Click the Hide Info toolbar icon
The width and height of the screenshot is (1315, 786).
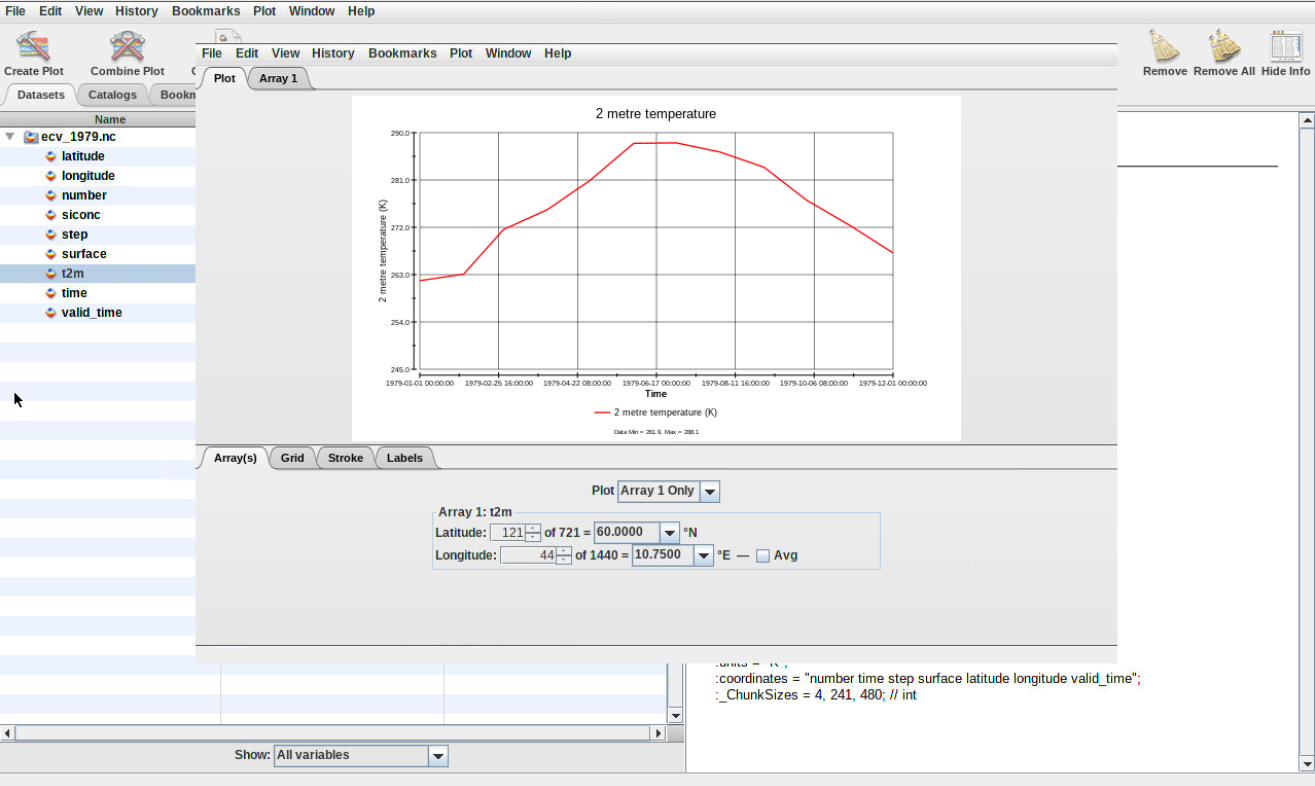click(x=1285, y=46)
